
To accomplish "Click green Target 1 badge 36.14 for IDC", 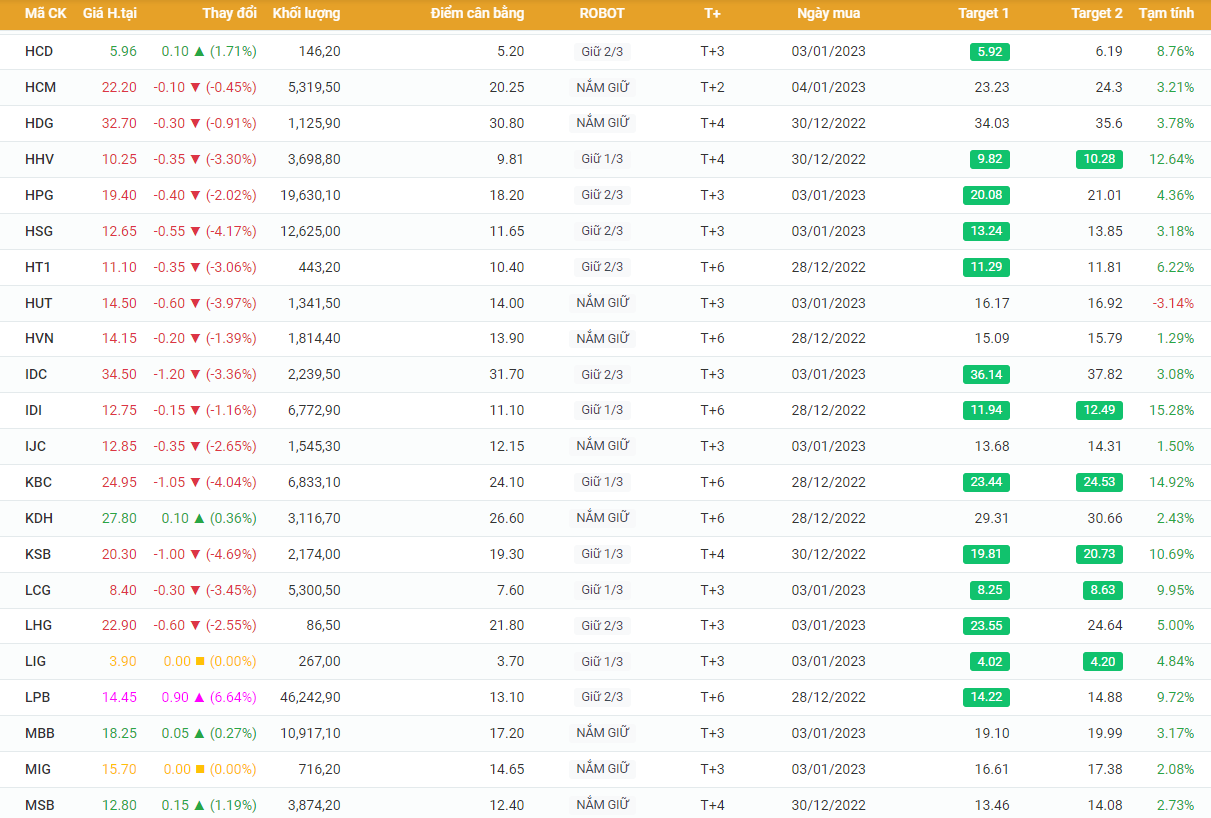I will 989,374.
